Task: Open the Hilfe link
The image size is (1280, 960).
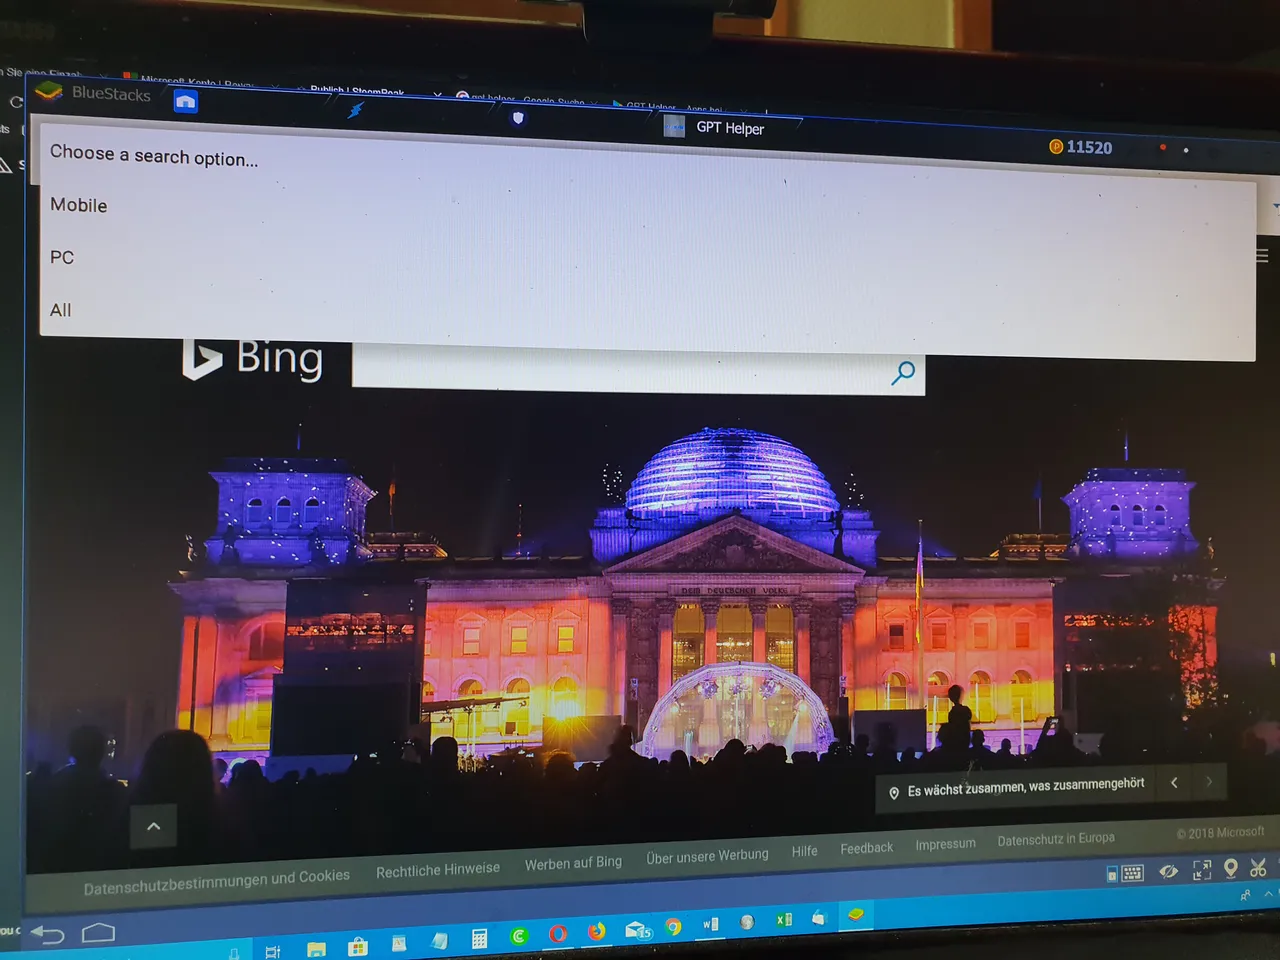Action: click(805, 851)
